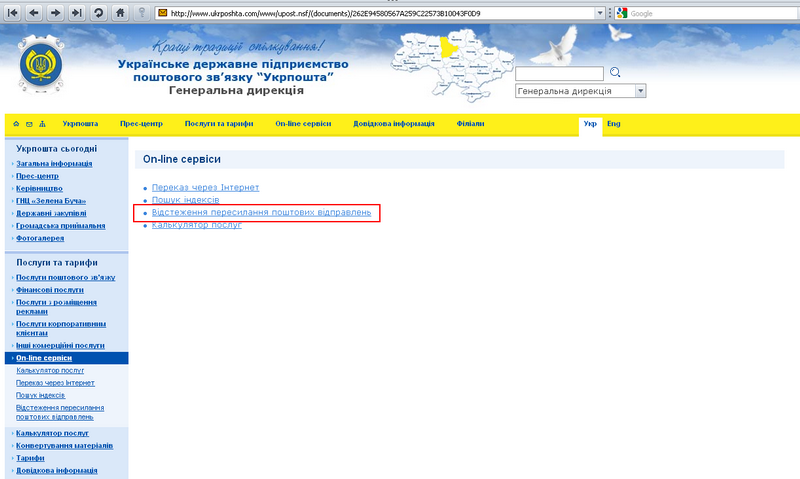Open Послуги та тарифи in yellow menu bar
The image size is (800, 479).
219,124
